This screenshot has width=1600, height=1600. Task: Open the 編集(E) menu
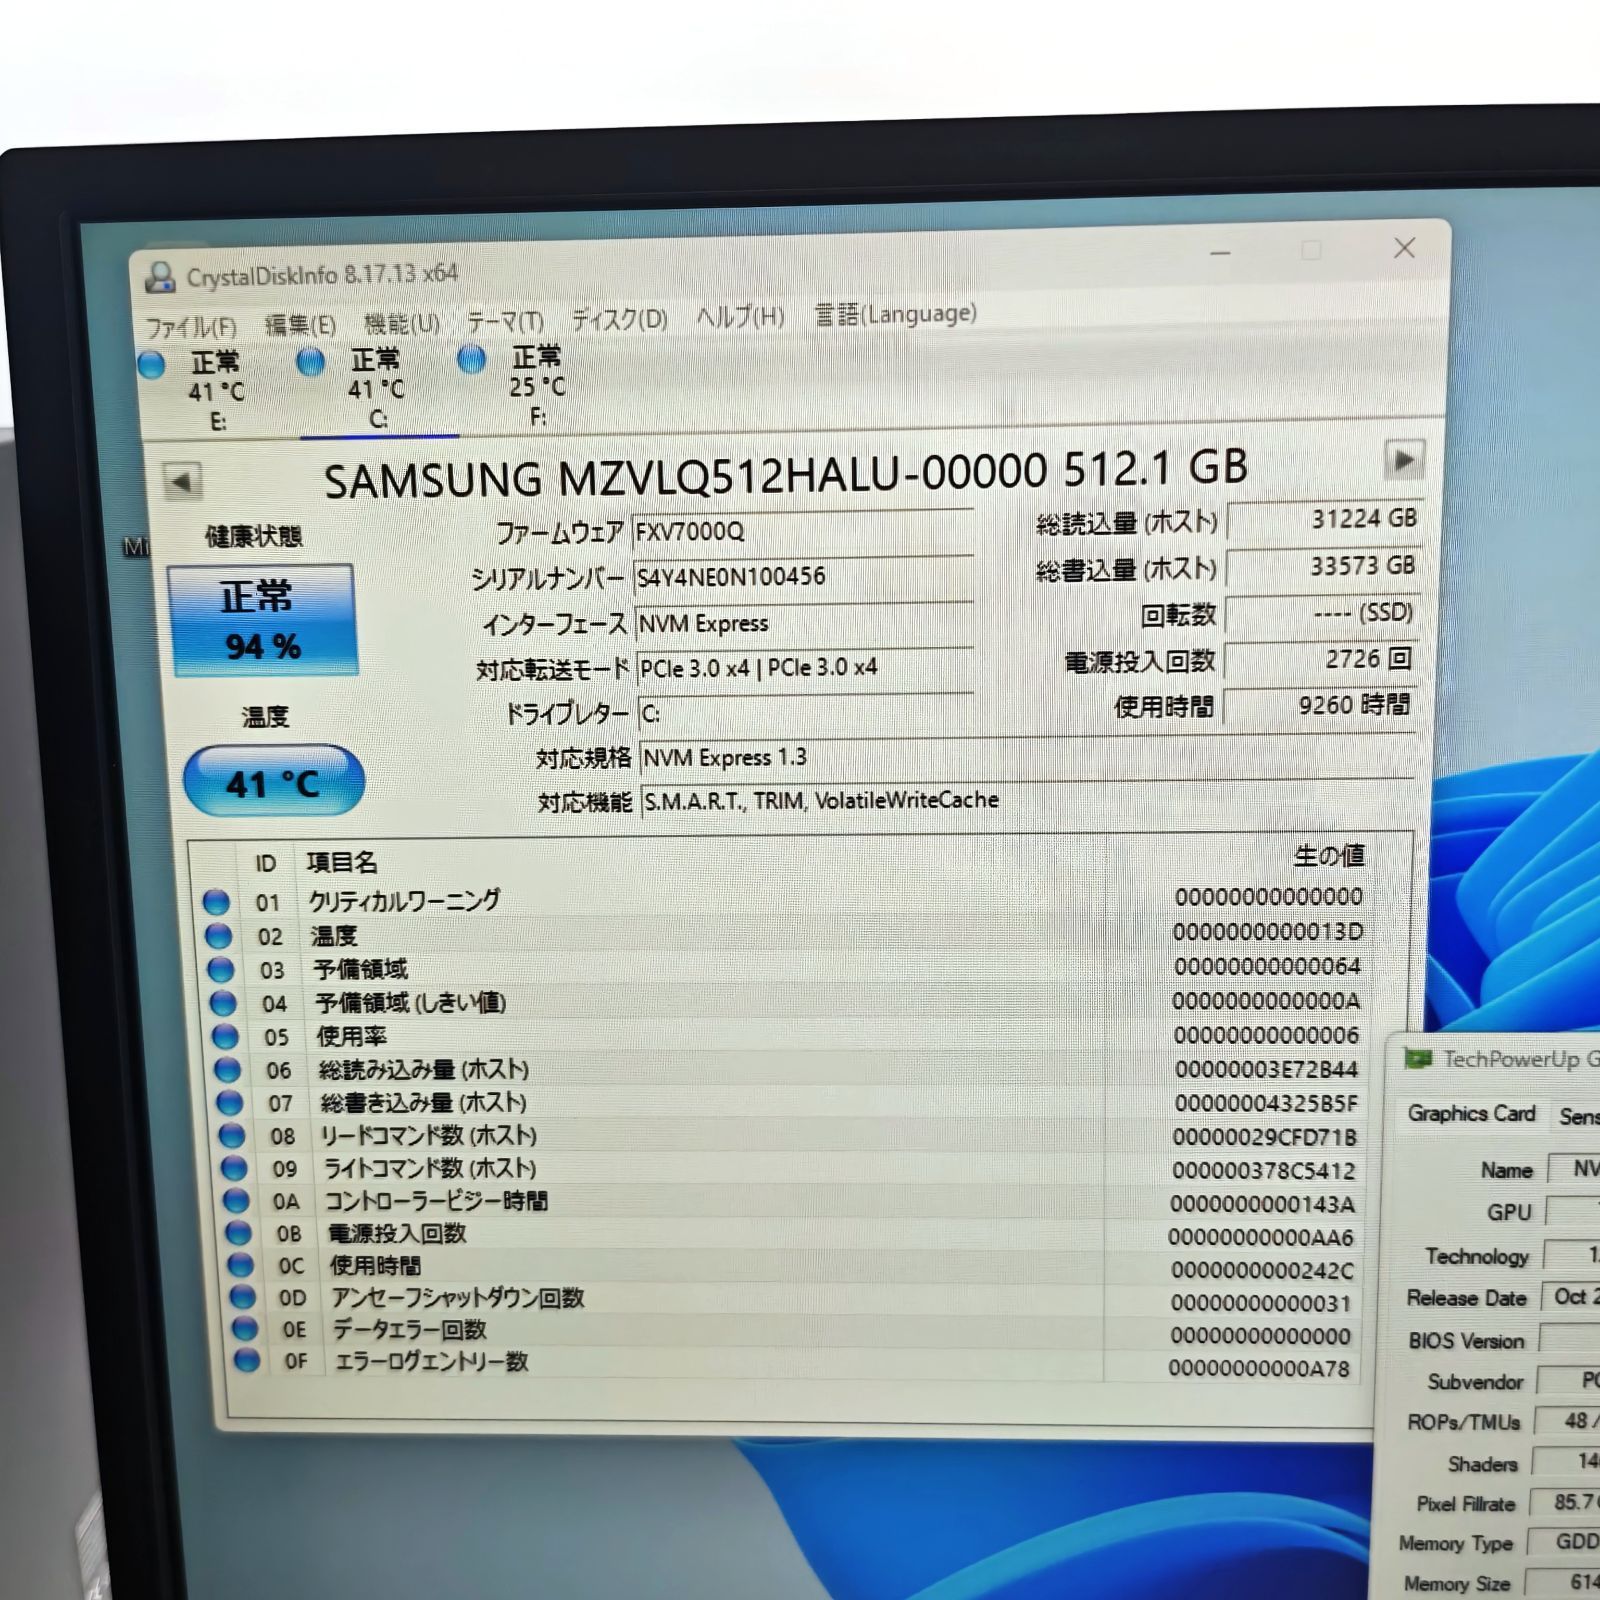[x=300, y=325]
